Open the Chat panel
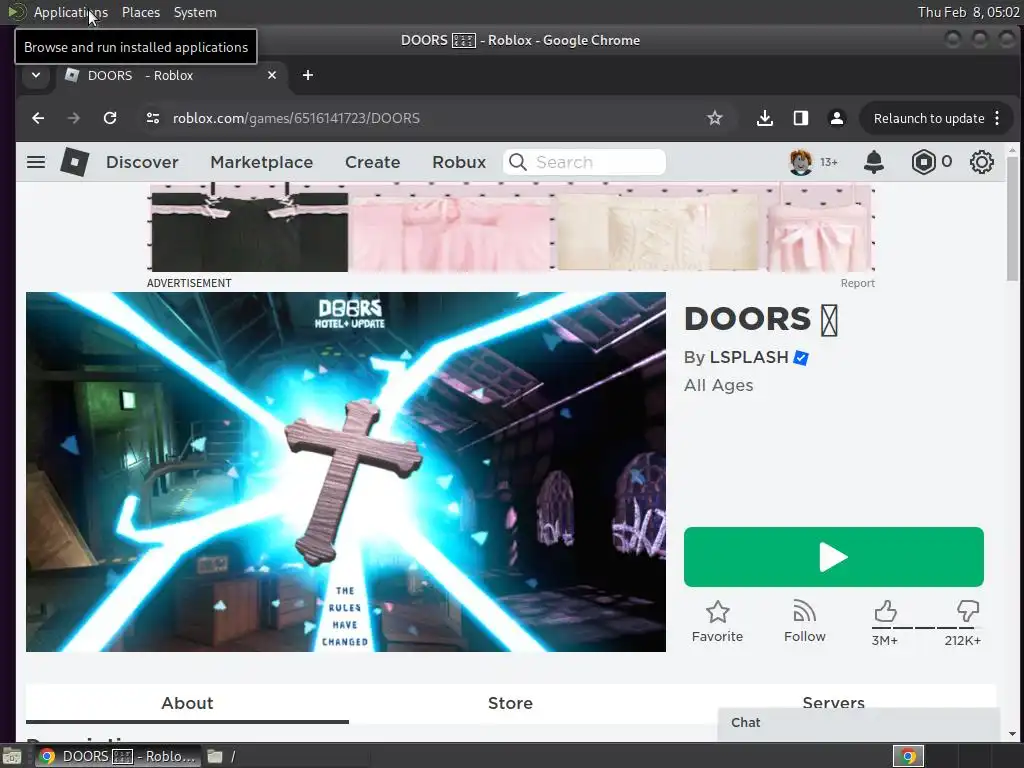This screenshot has width=1024, height=768. click(858, 723)
